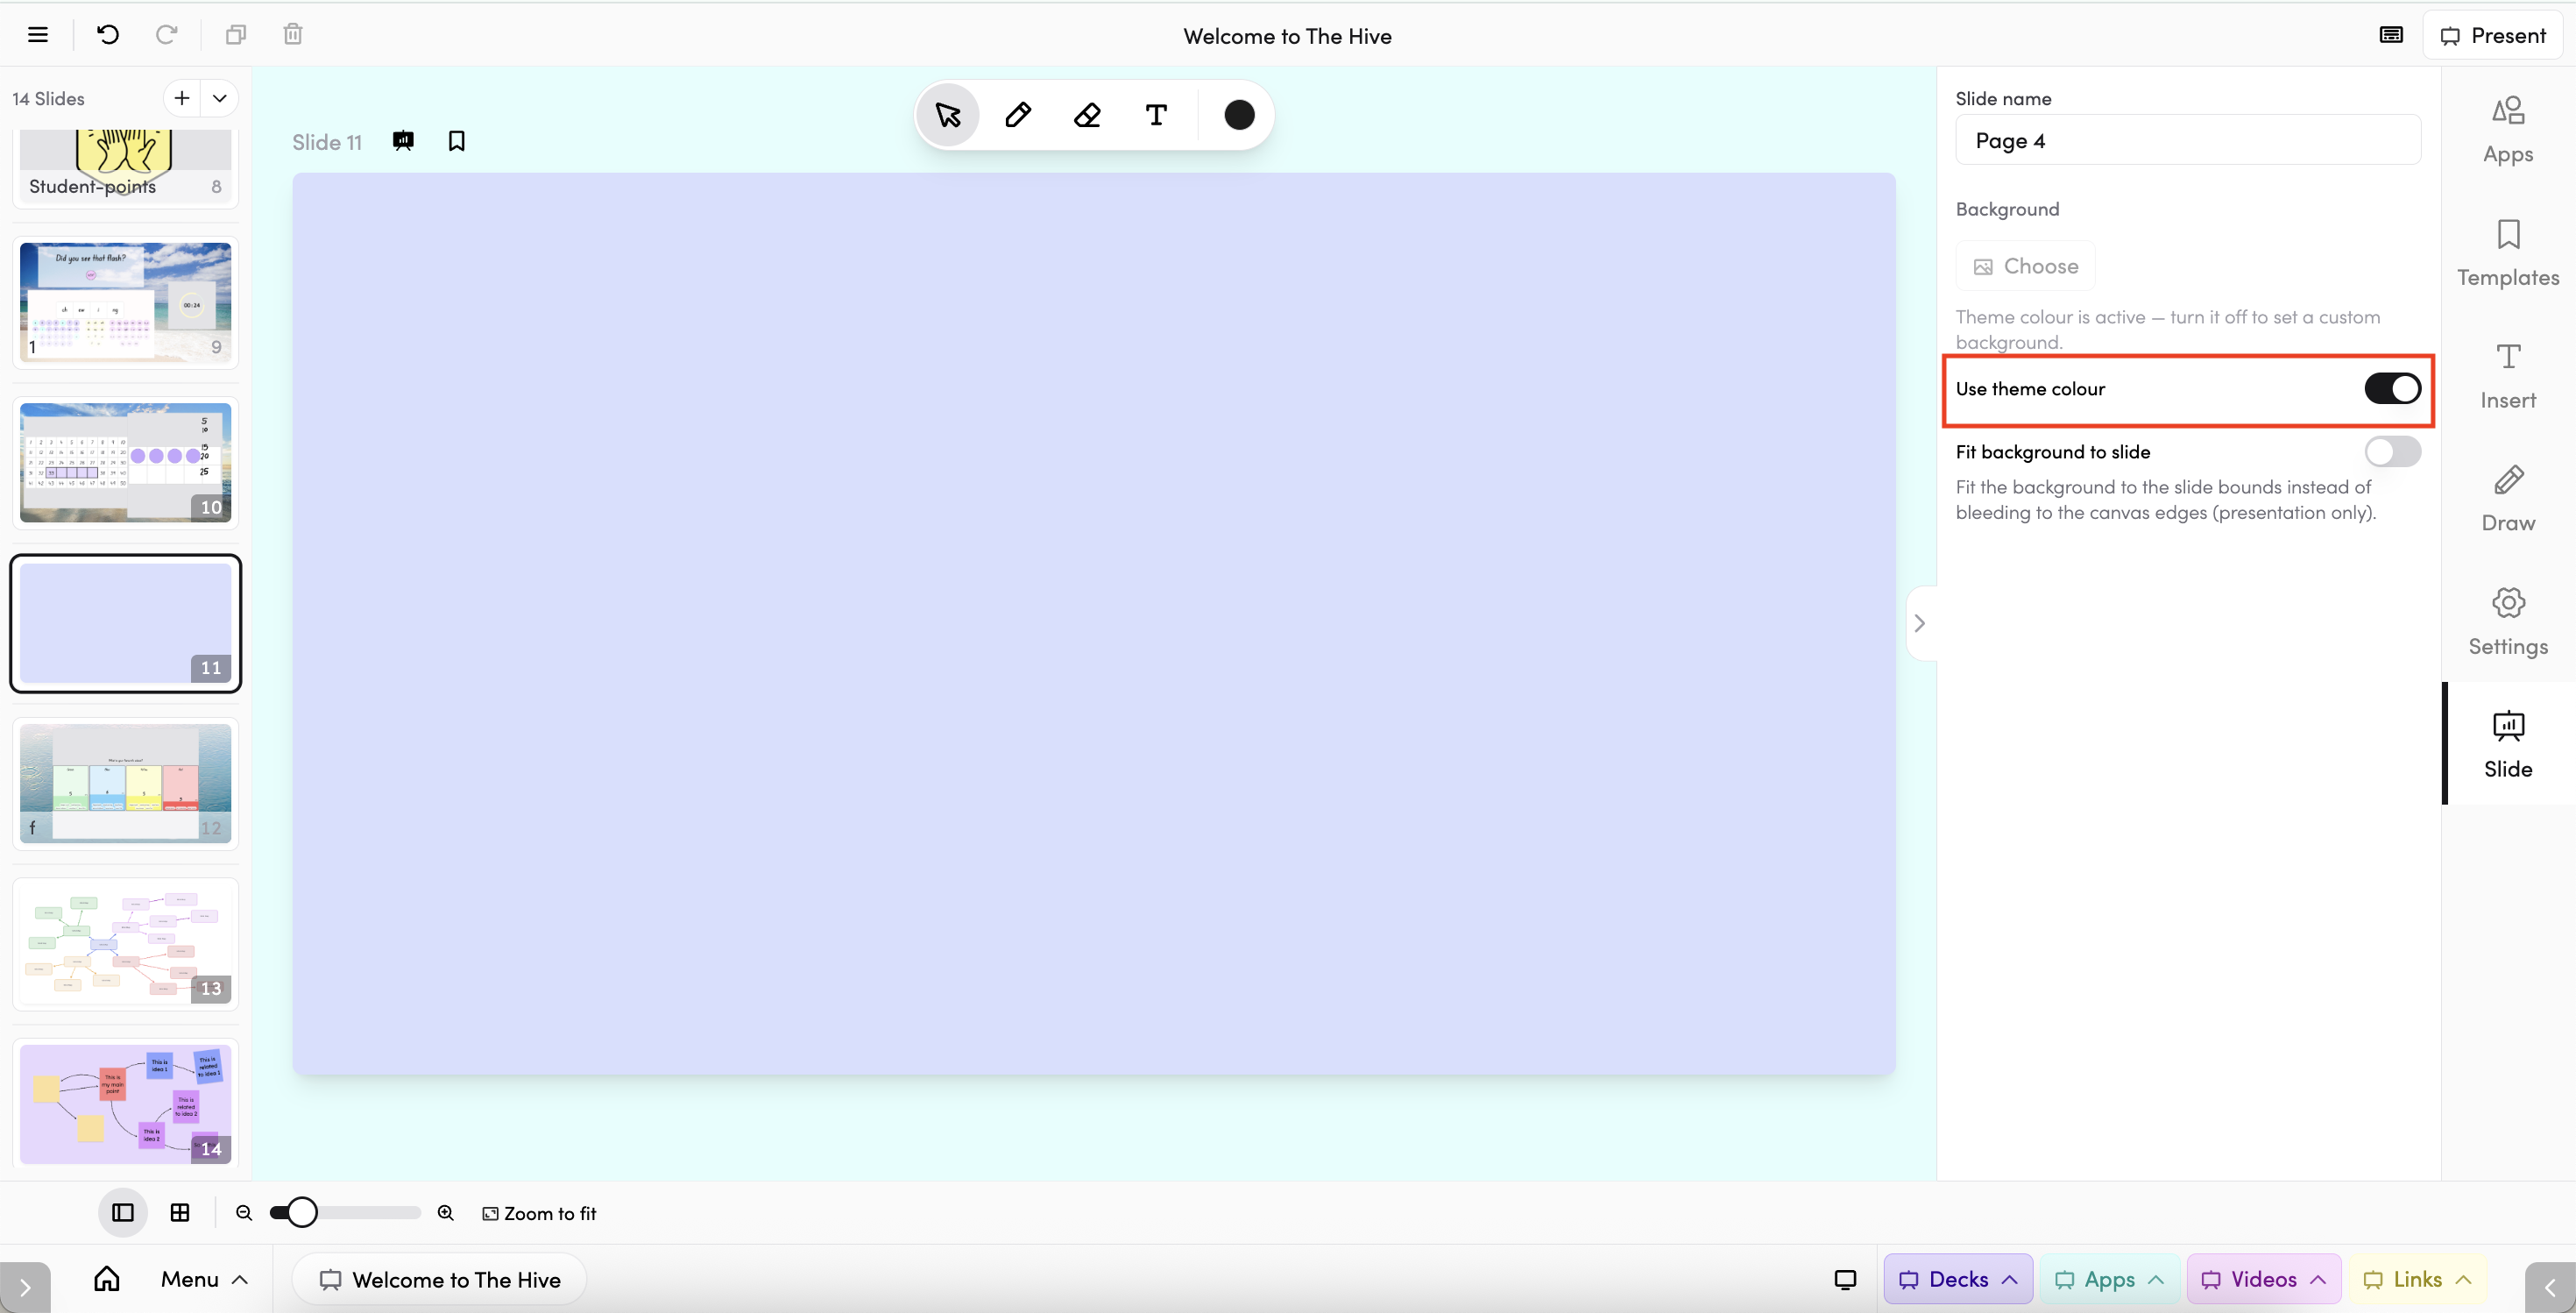
Task: Click Zoom to fit
Action: pos(539,1213)
